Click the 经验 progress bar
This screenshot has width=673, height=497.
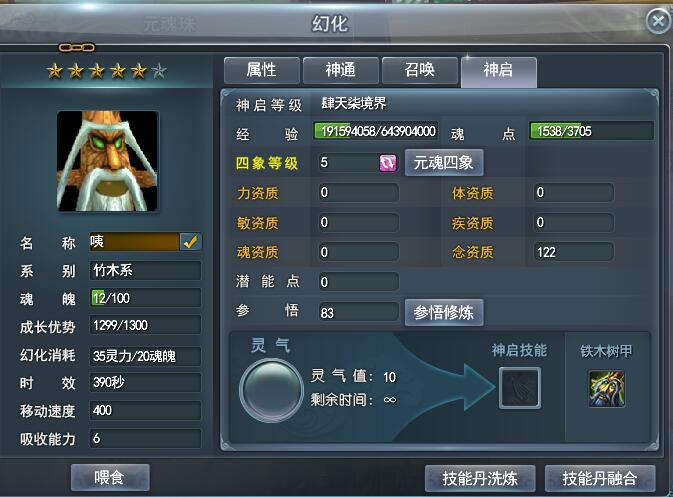pyautogui.click(x=376, y=131)
